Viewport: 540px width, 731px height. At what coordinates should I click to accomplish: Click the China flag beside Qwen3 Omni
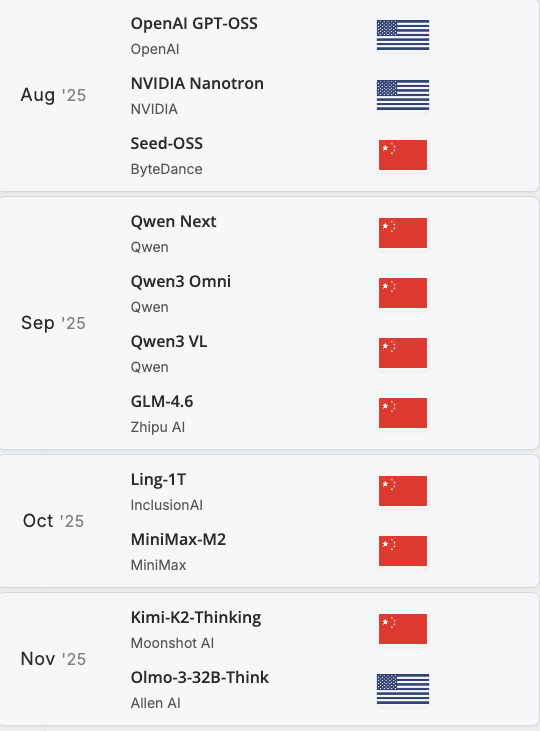[x=403, y=293]
